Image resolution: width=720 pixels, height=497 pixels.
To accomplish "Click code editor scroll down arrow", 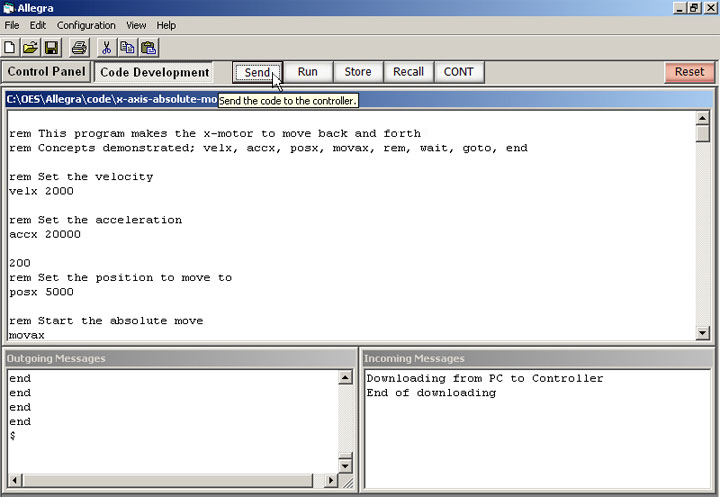I will click(703, 333).
